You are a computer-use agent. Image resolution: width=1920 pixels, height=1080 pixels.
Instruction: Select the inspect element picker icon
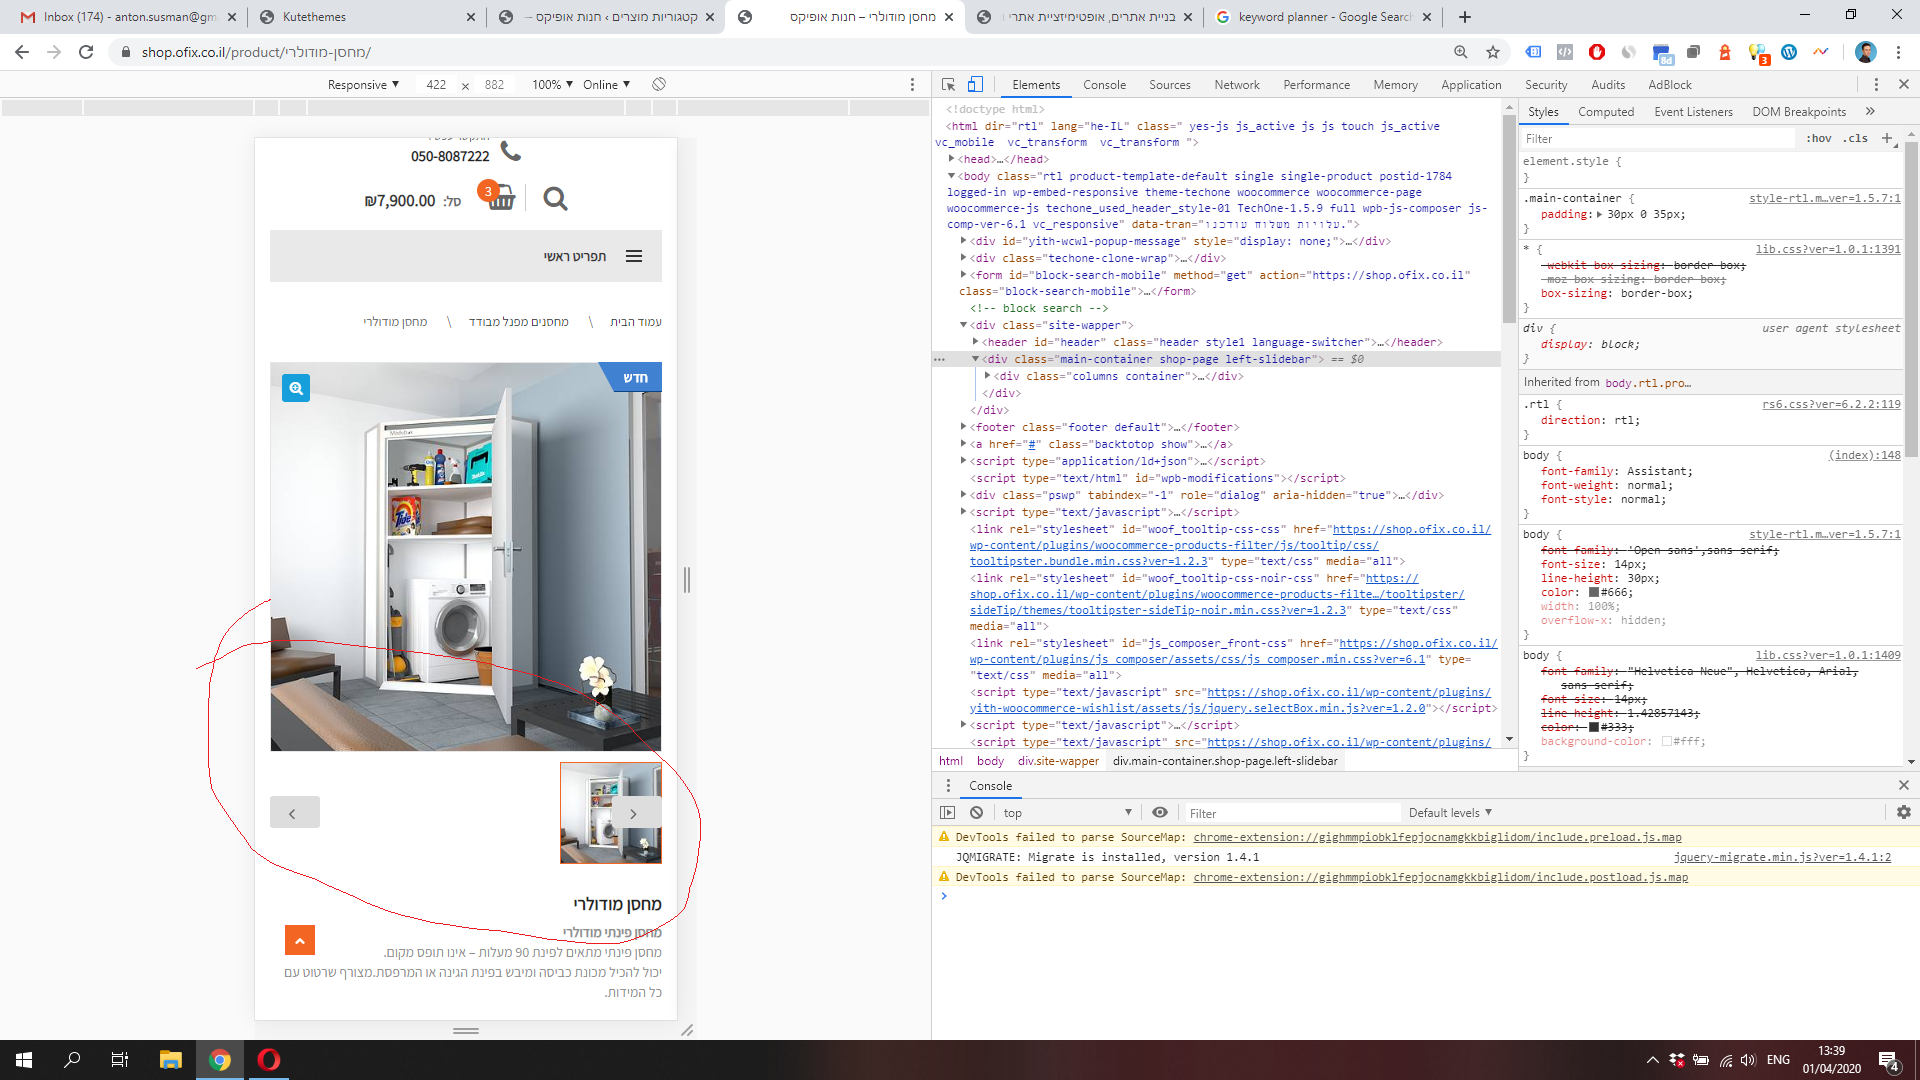(x=949, y=85)
